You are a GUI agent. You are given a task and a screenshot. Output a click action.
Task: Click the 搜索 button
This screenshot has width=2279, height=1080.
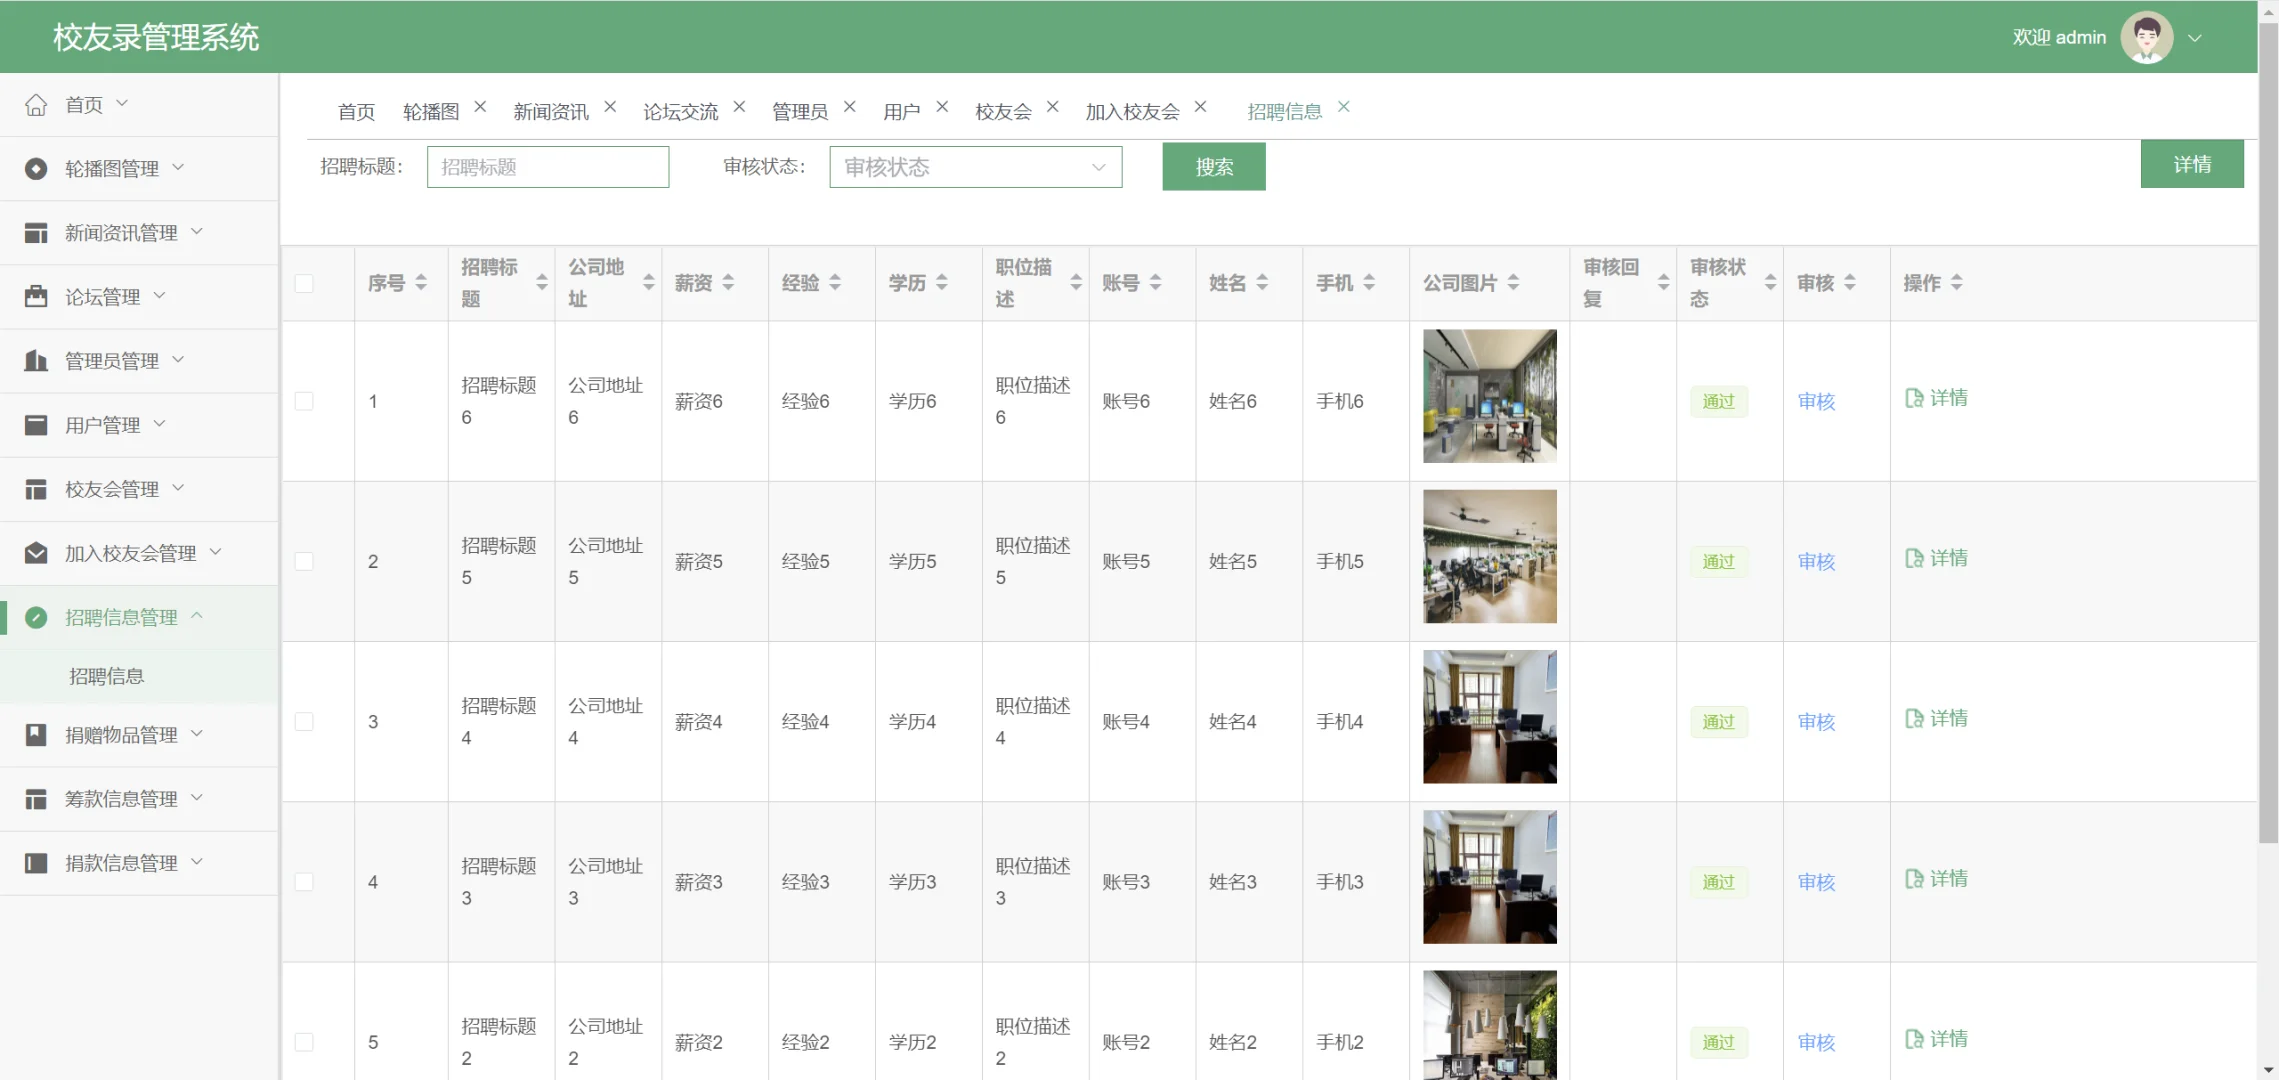click(x=1213, y=166)
